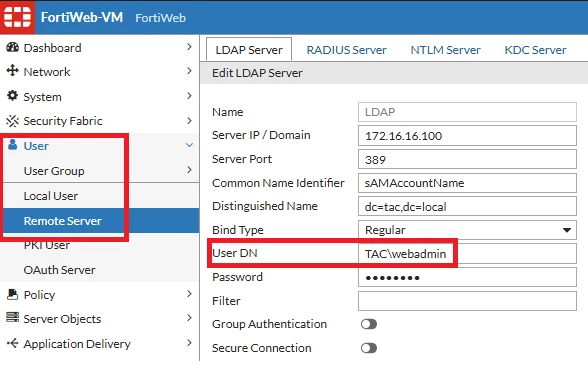588x369 pixels.
Task: Click the Server Objects stack icon
Action: pos(12,318)
